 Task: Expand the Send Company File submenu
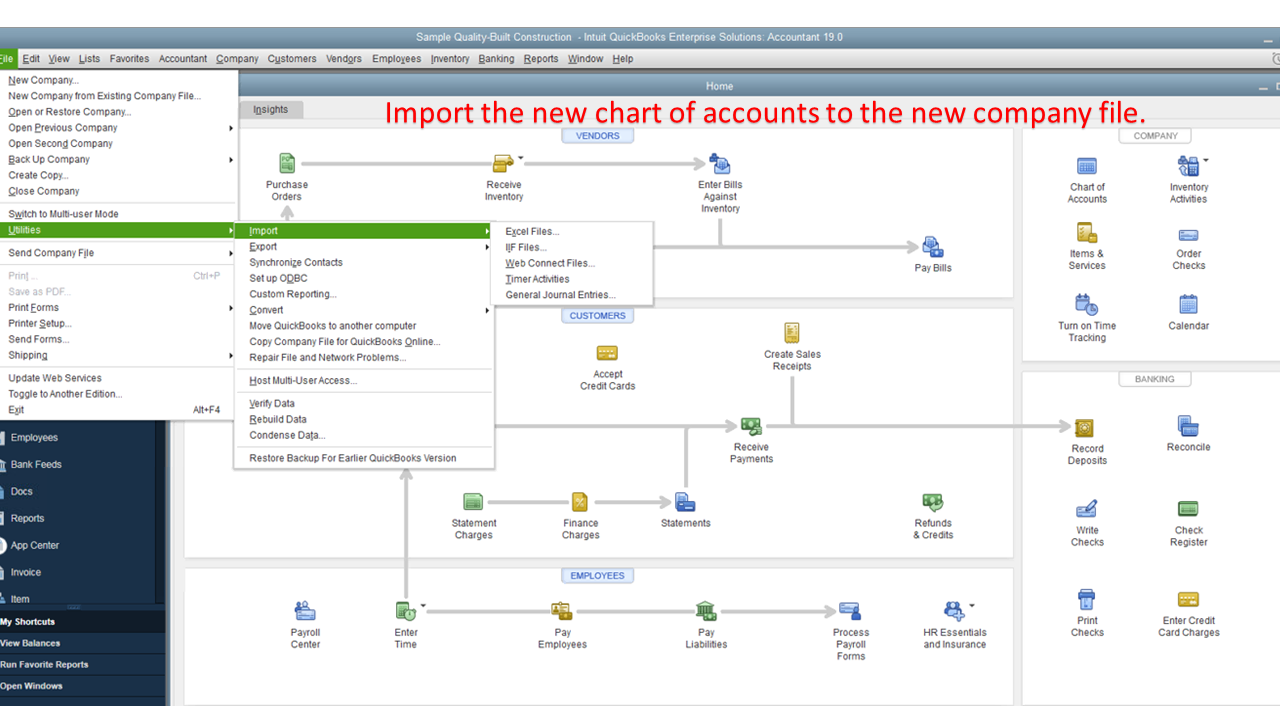tap(119, 253)
